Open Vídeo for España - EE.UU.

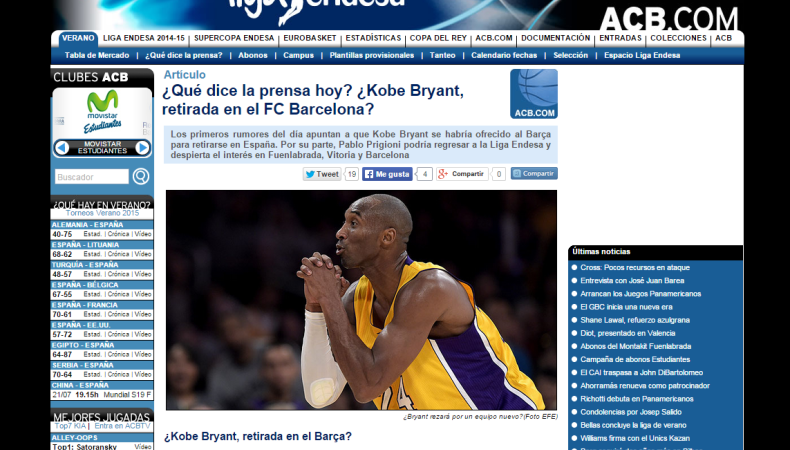(x=143, y=335)
